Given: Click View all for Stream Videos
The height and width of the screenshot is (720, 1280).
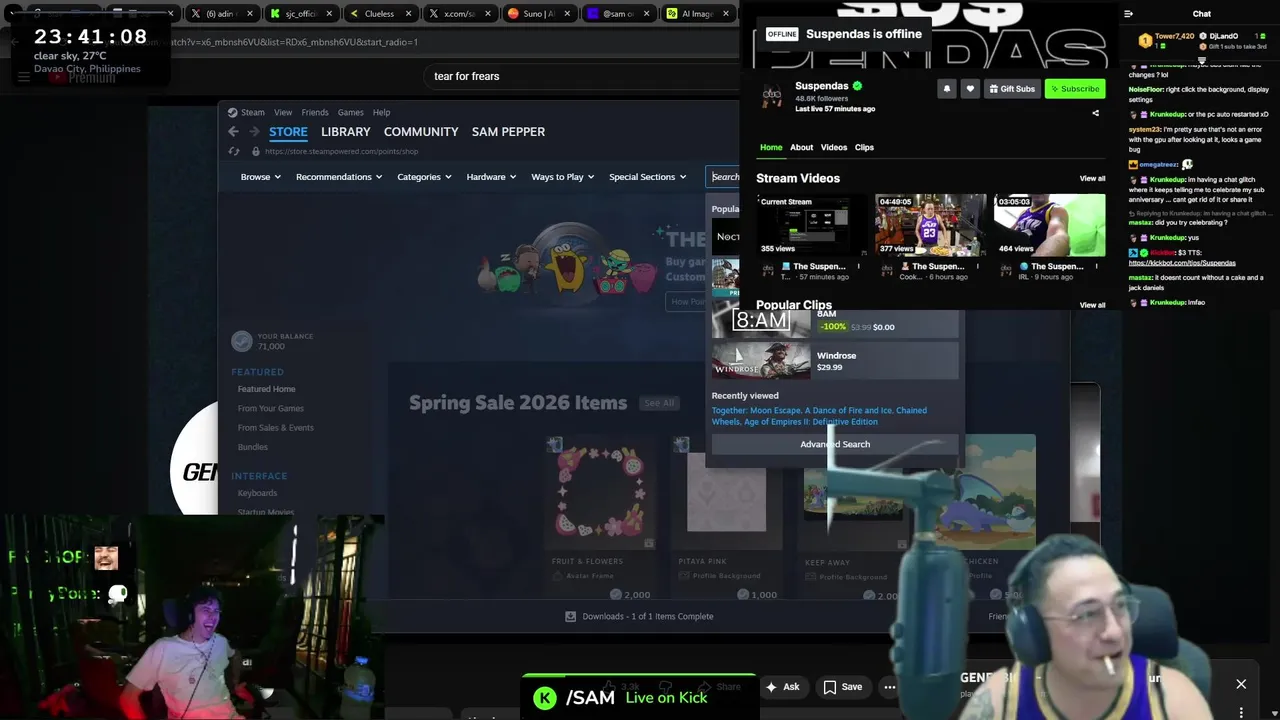Looking at the screenshot, I should click(x=1092, y=178).
